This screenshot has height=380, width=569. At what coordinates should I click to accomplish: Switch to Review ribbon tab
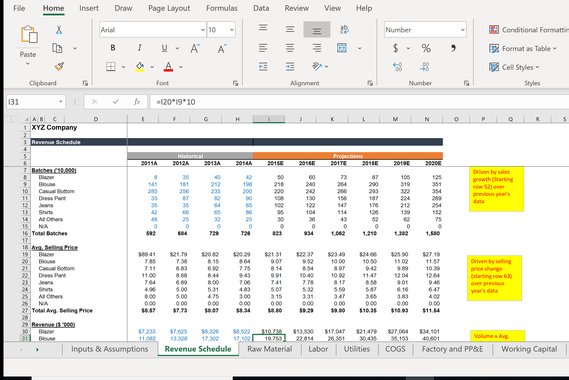[296, 8]
